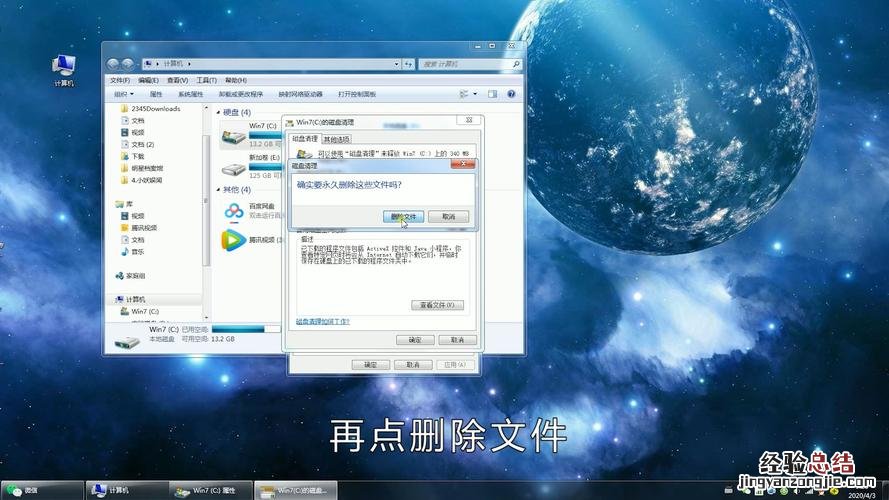Open the address bar history dropdown
The width and height of the screenshot is (889, 500).
pos(396,64)
